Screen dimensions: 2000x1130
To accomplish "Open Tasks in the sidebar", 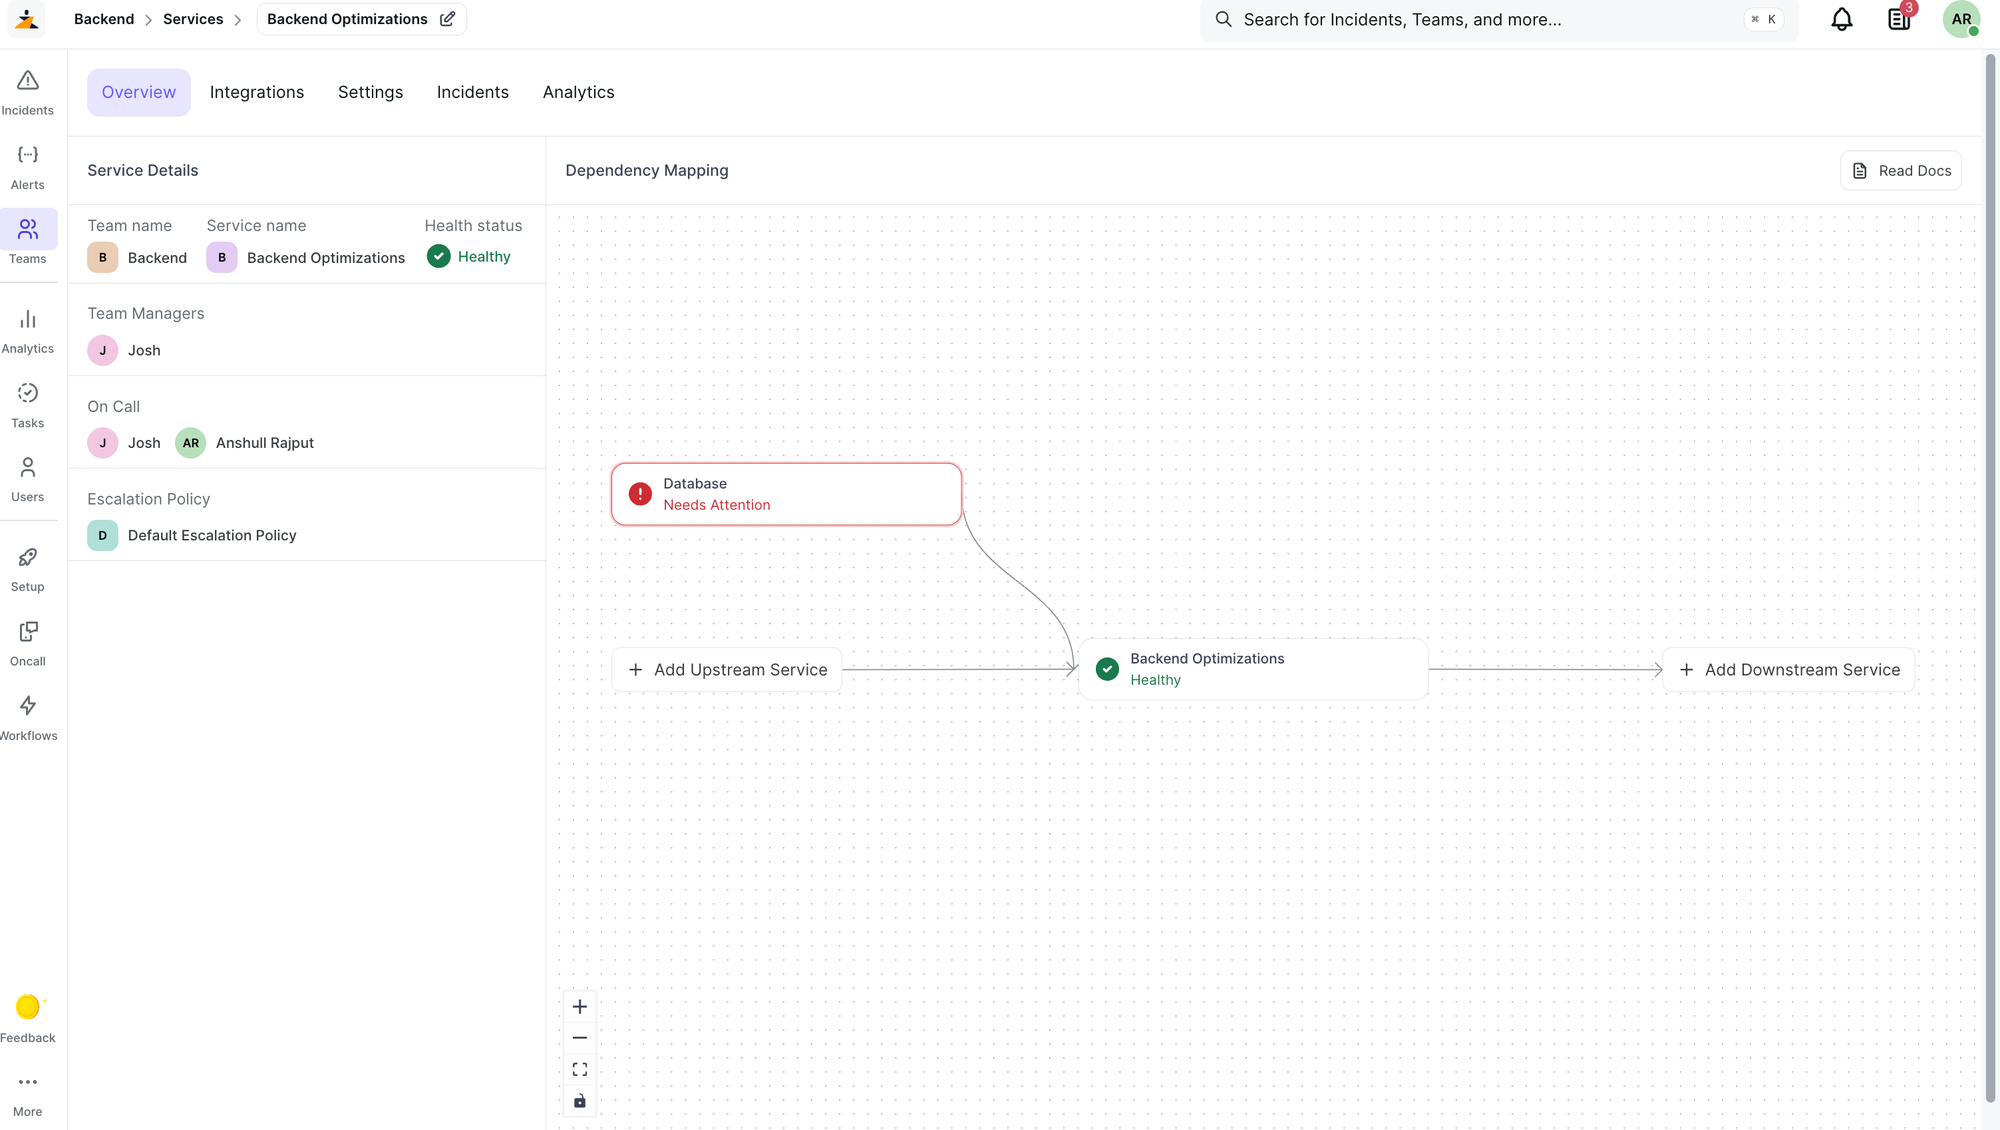I will click(28, 405).
